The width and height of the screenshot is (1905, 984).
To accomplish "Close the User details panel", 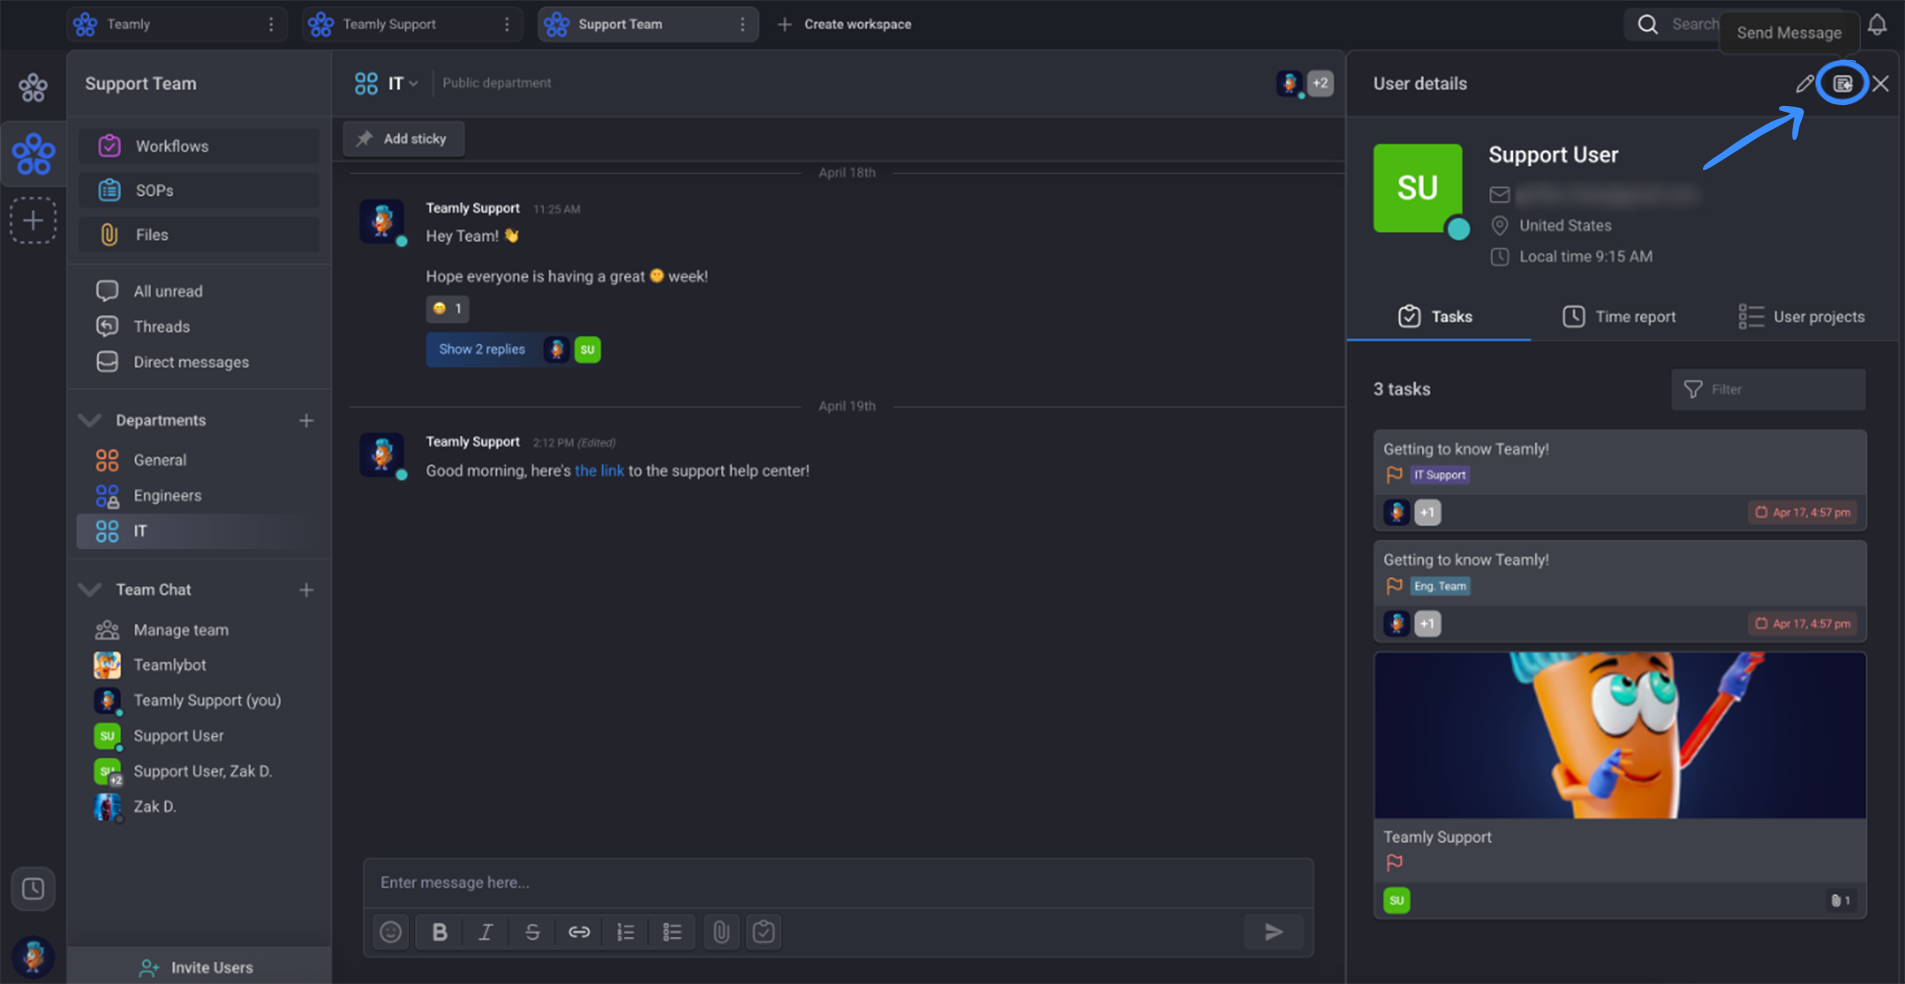I will click(1881, 84).
